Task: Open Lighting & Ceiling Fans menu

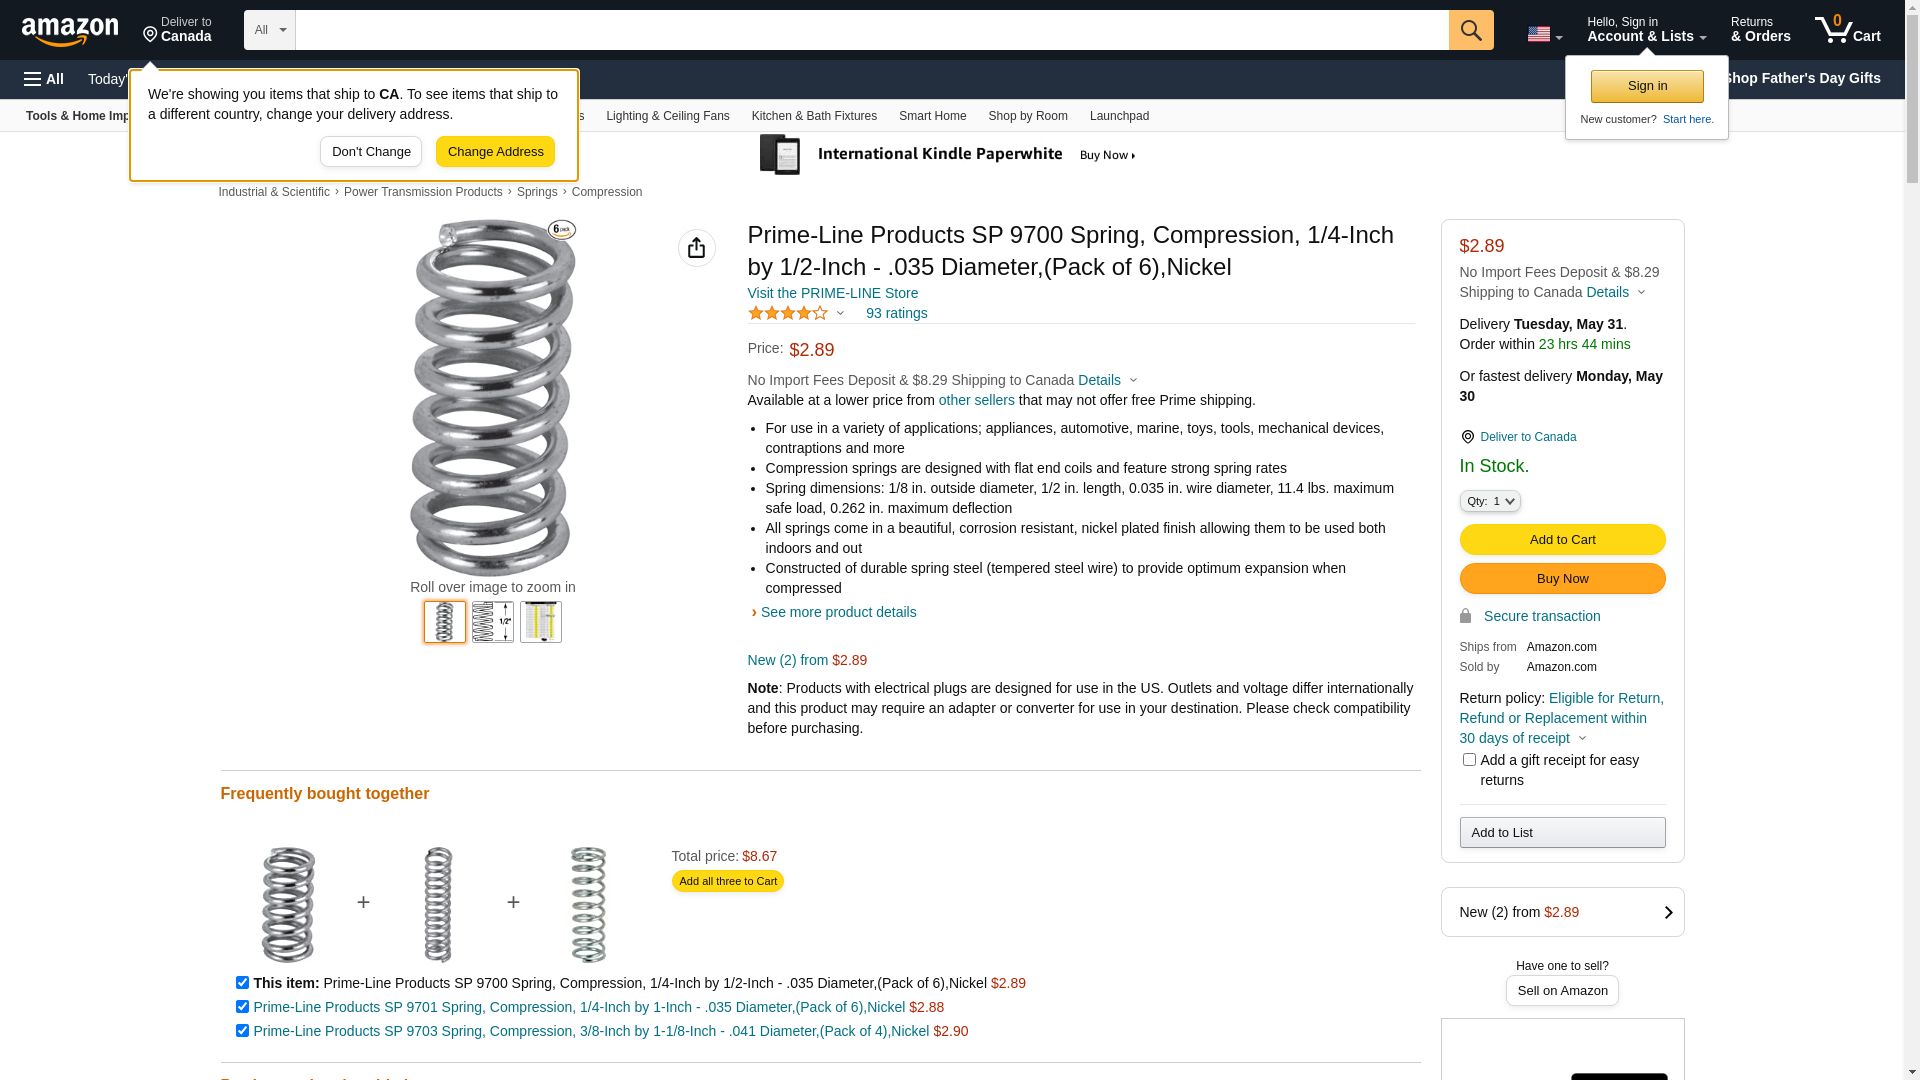Action: click(668, 116)
